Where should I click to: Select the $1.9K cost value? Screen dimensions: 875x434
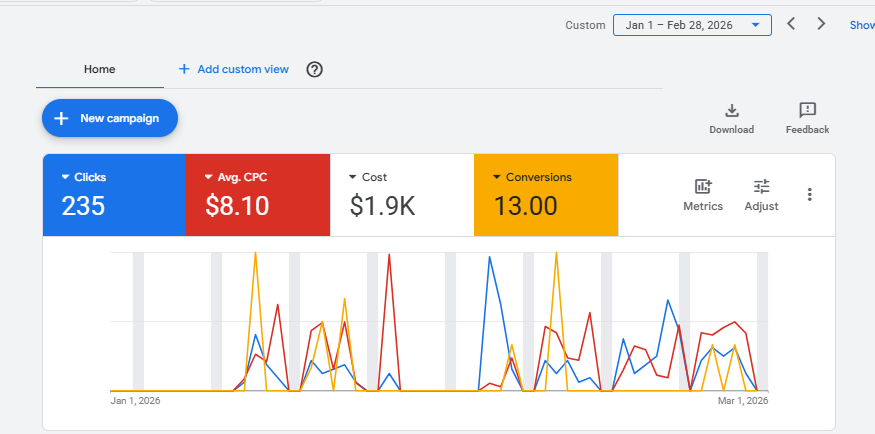[x=382, y=206]
